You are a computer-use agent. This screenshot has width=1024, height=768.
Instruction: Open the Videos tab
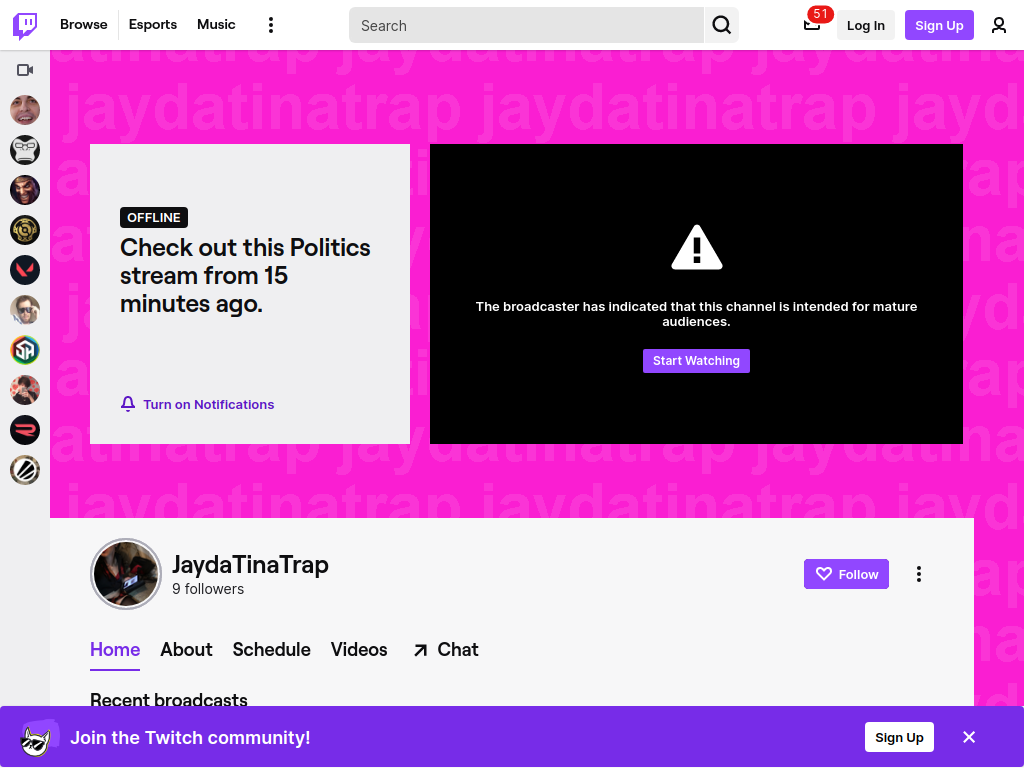coord(359,650)
